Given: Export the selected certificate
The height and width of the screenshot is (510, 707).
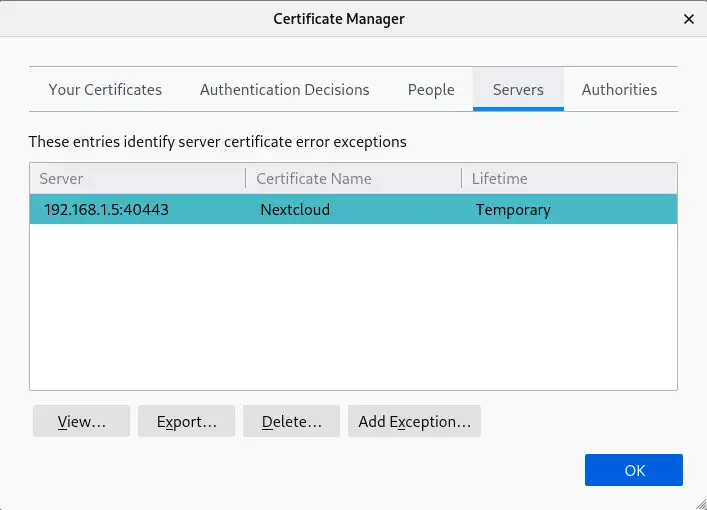Looking at the screenshot, I should click(186, 422).
